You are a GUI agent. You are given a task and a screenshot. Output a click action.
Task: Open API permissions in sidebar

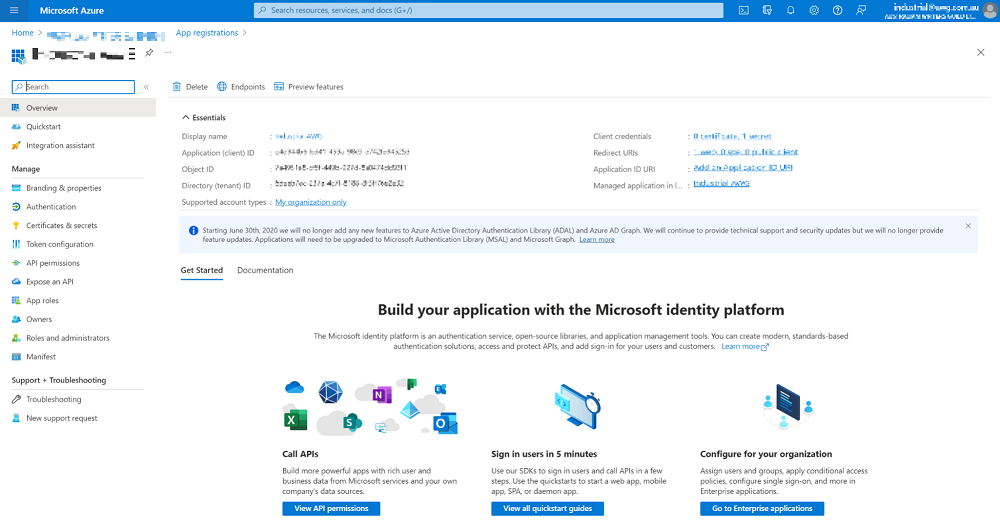pyautogui.click(x=52, y=263)
